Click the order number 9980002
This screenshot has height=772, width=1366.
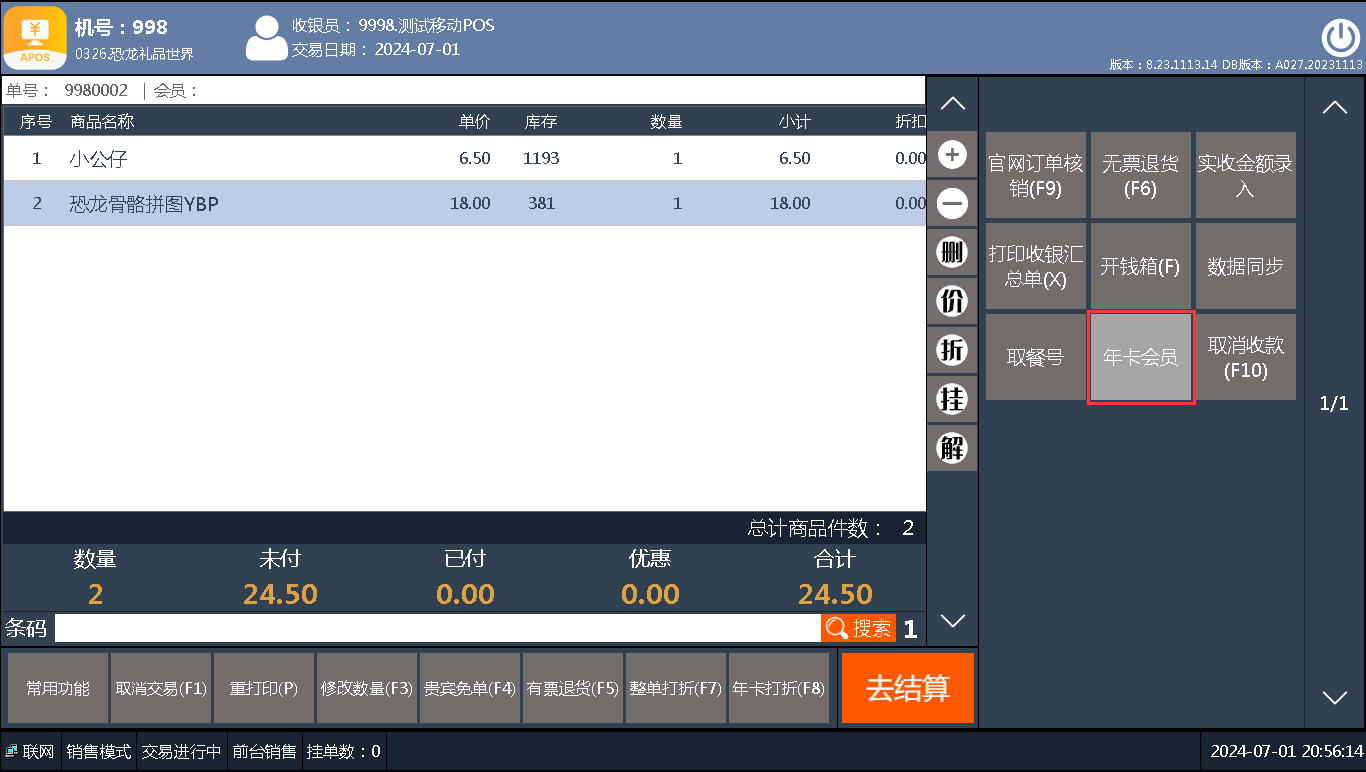pyautogui.click(x=96, y=90)
